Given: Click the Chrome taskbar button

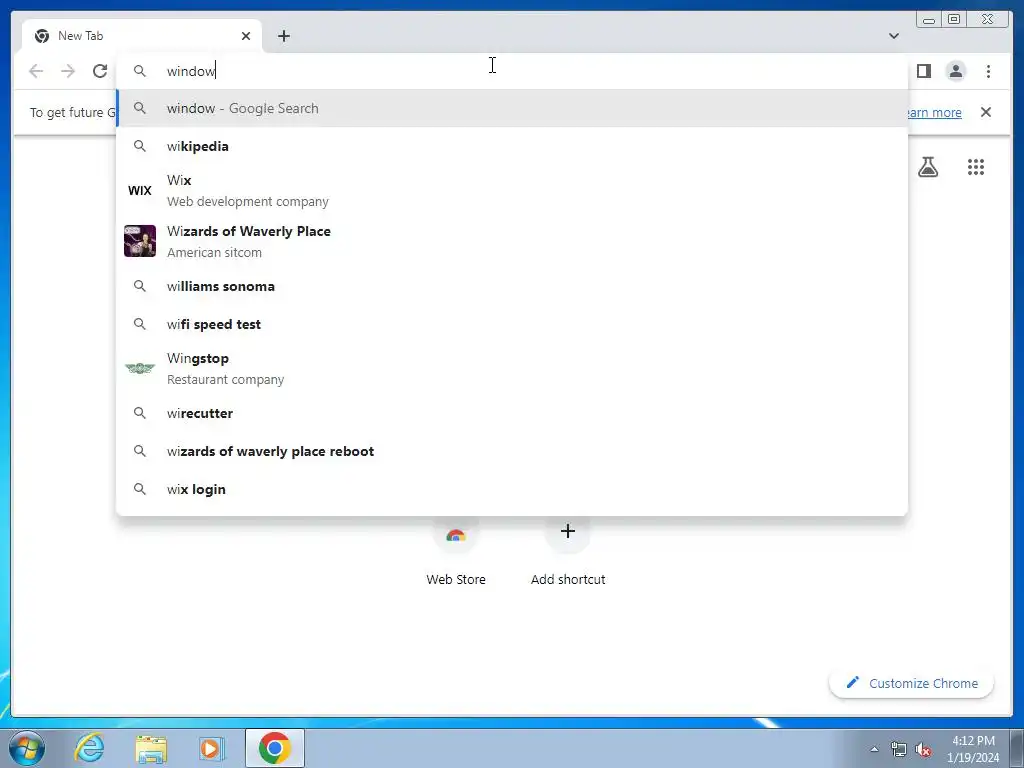Looking at the screenshot, I should tap(275, 748).
